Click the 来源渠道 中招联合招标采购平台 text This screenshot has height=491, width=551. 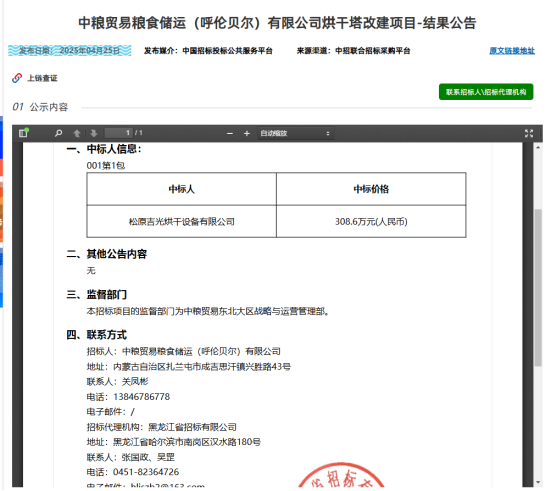[x=354, y=51]
